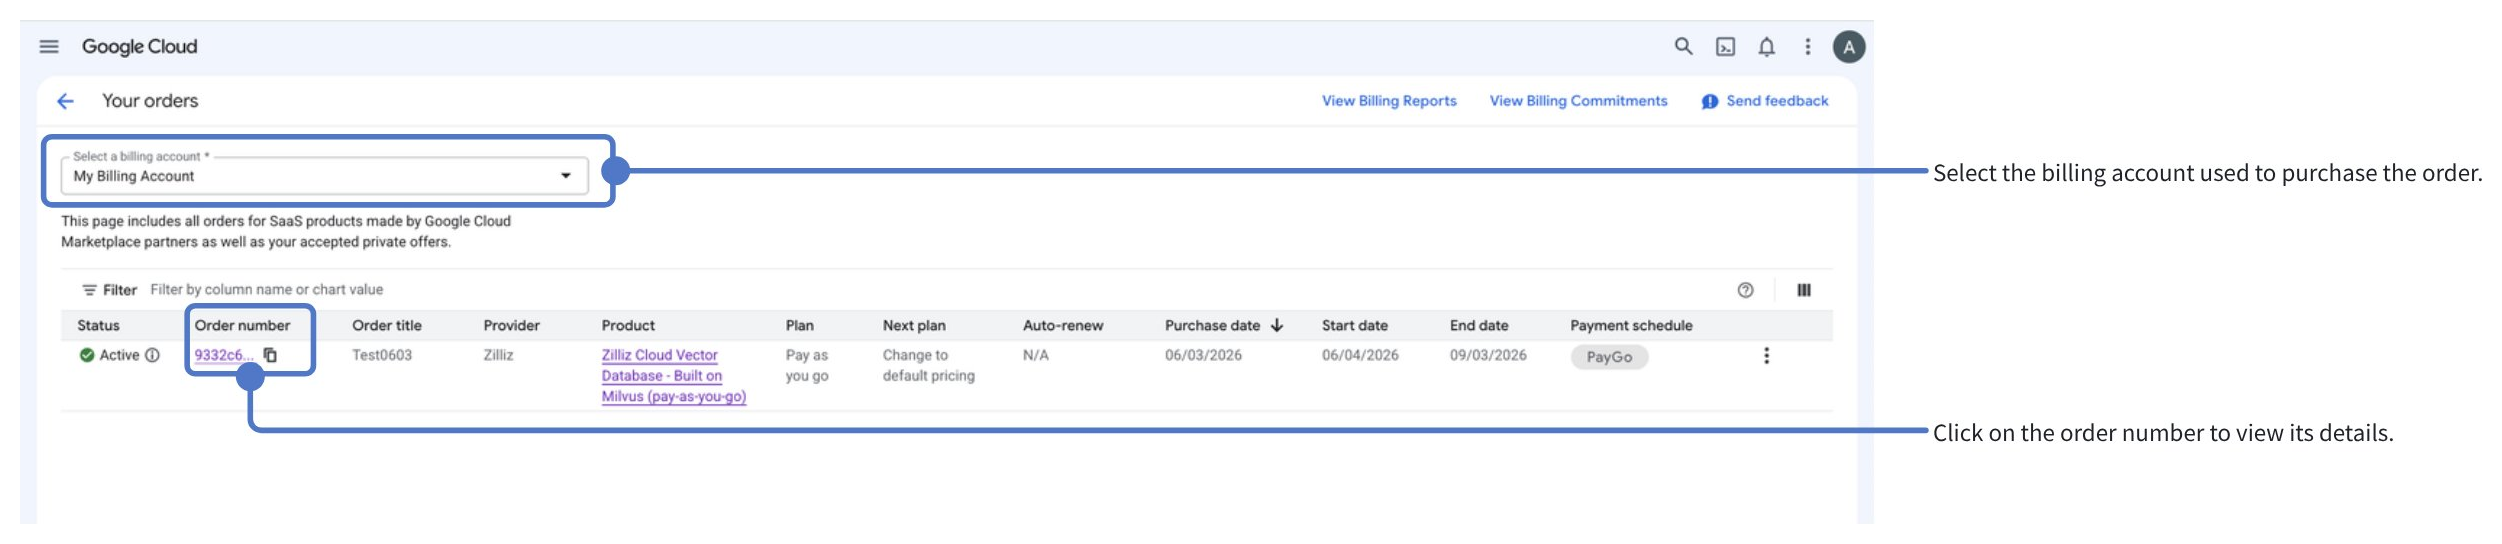Screen dimensions: 2502x544
Task: Open the search magnifier icon
Action: (x=1684, y=47)
